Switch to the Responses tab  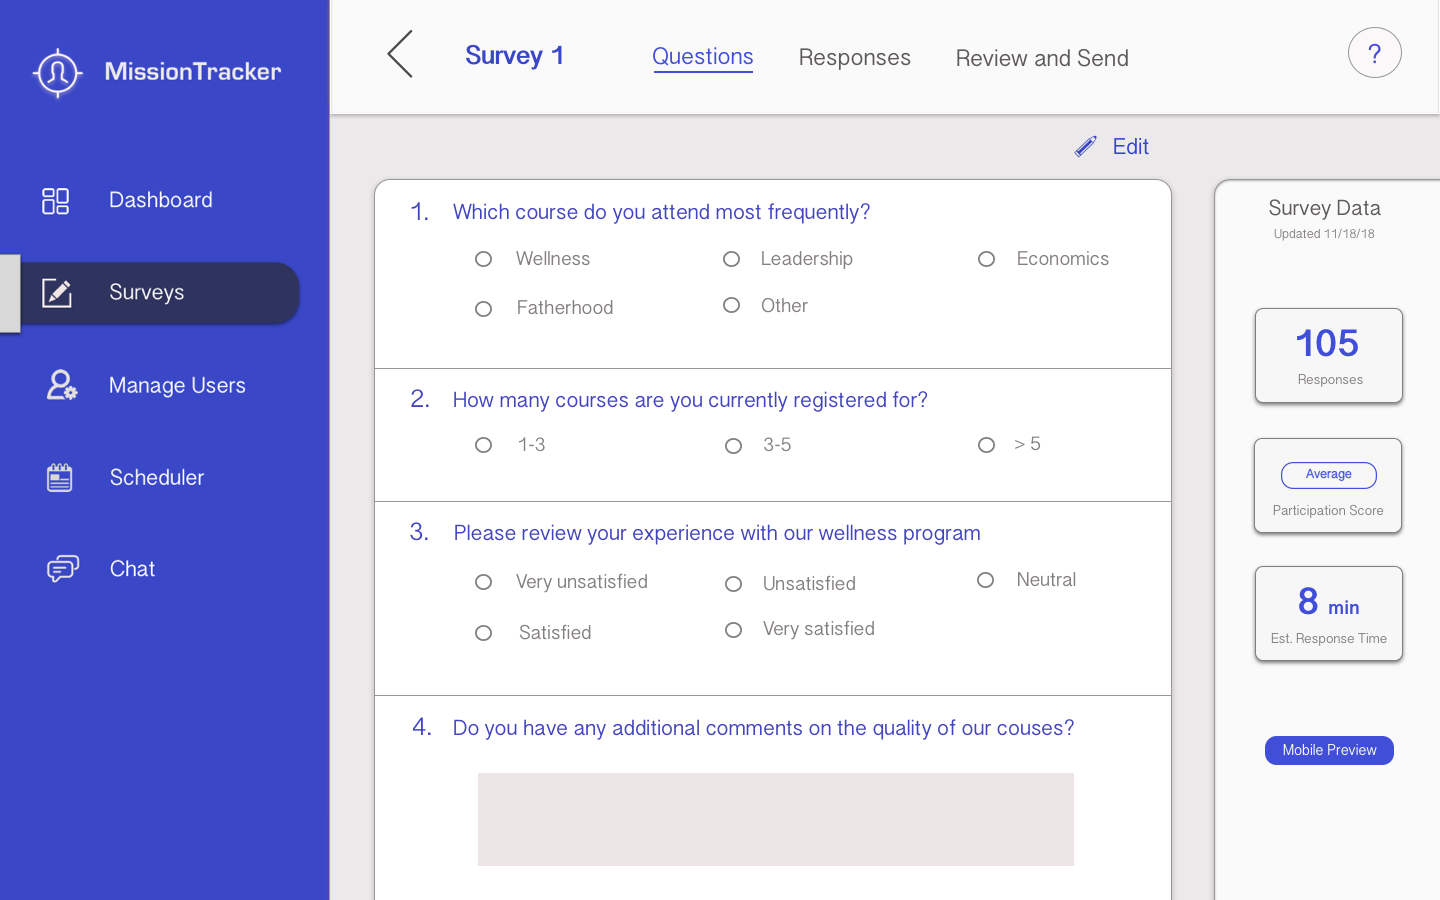pyautogui.click(x=854, y=58)
